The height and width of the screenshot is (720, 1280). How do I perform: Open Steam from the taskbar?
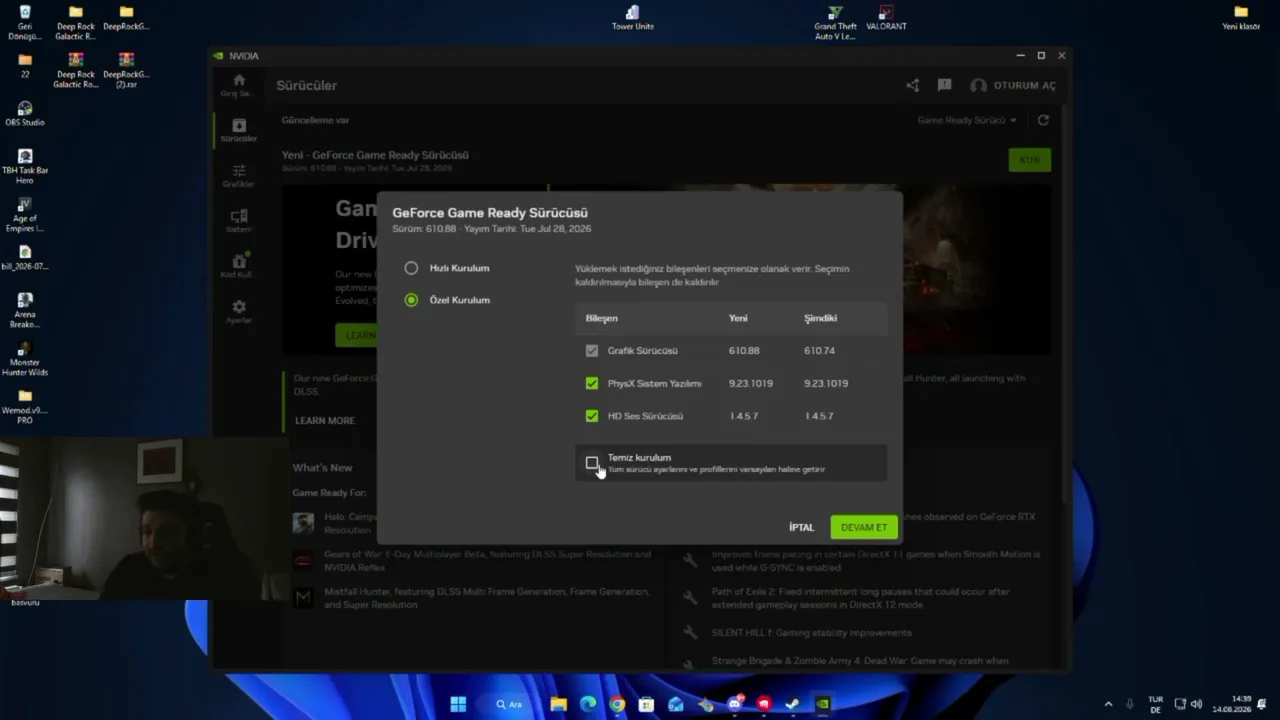point(792,704)
